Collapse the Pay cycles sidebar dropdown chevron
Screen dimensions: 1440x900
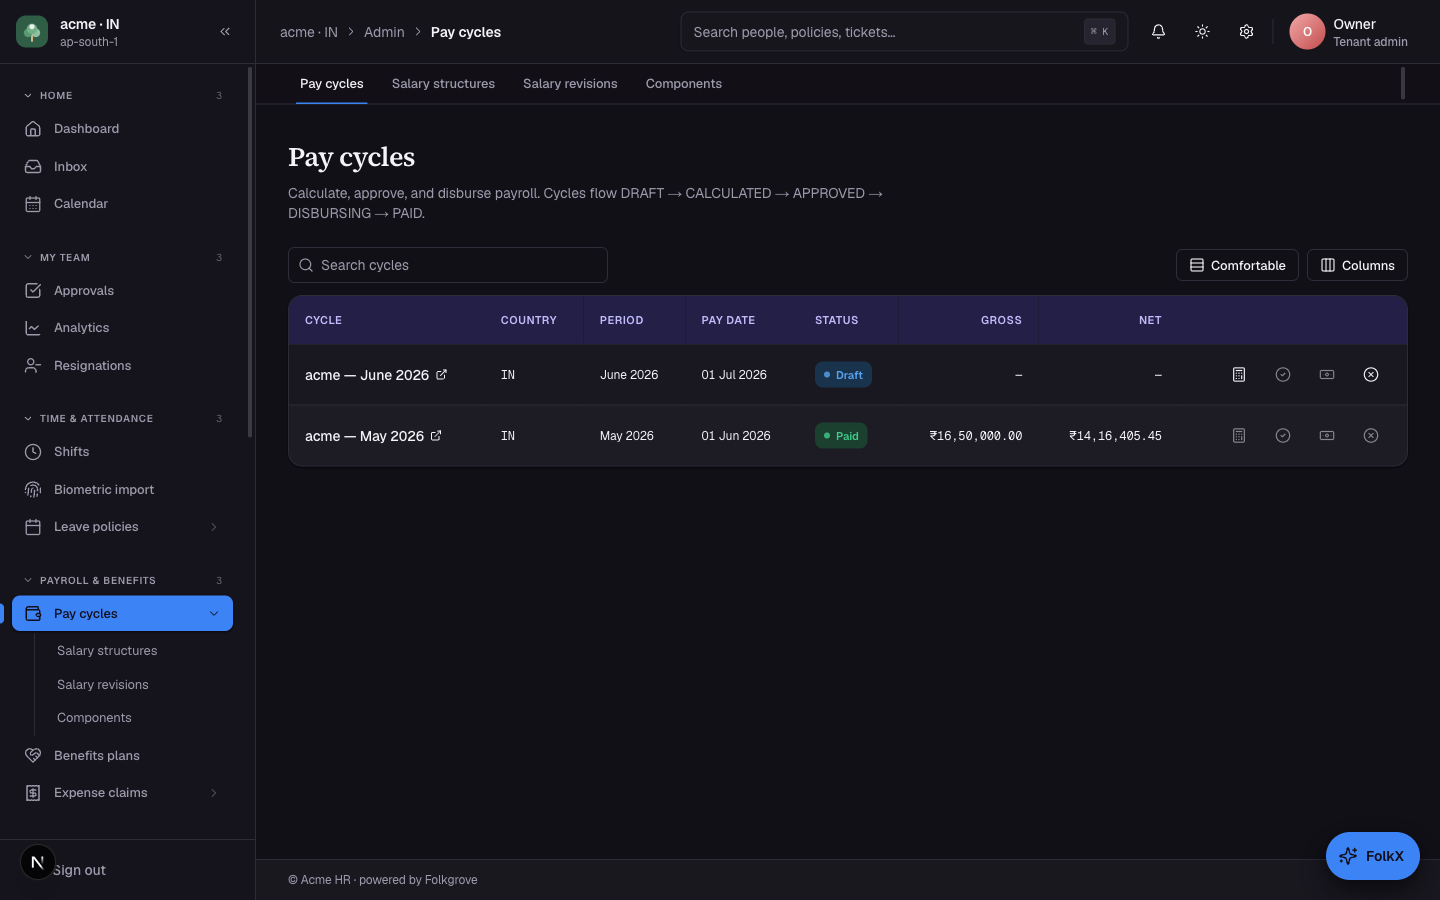pyautogui.click(x=214, y=614)
